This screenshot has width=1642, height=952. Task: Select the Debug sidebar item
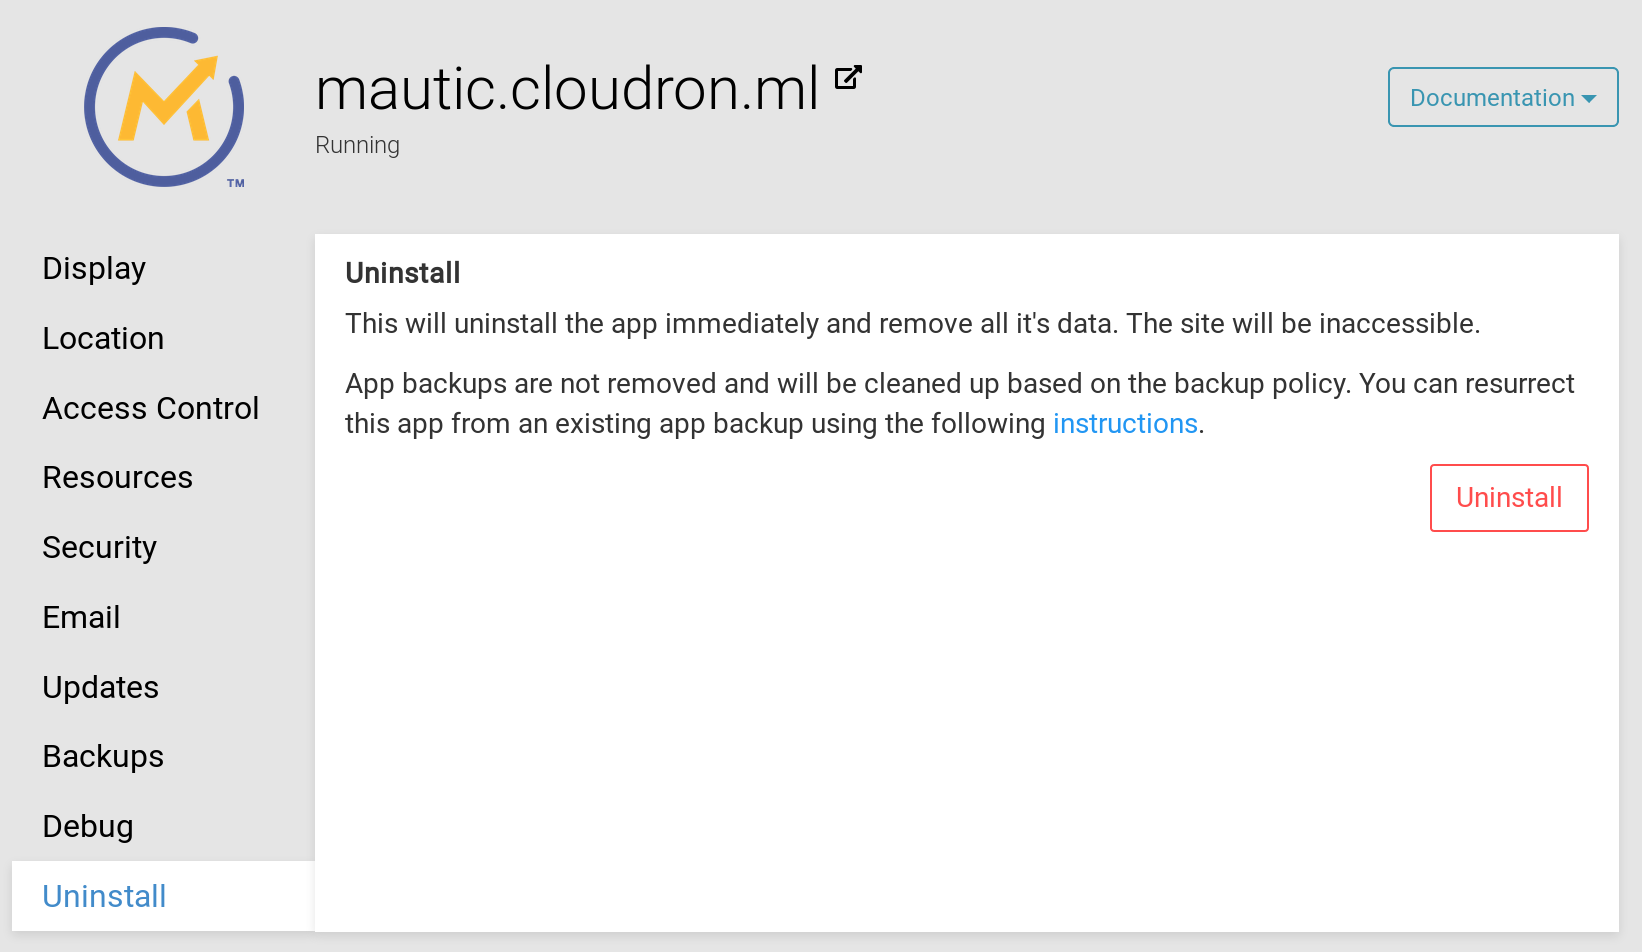click(x=88, y=826)
